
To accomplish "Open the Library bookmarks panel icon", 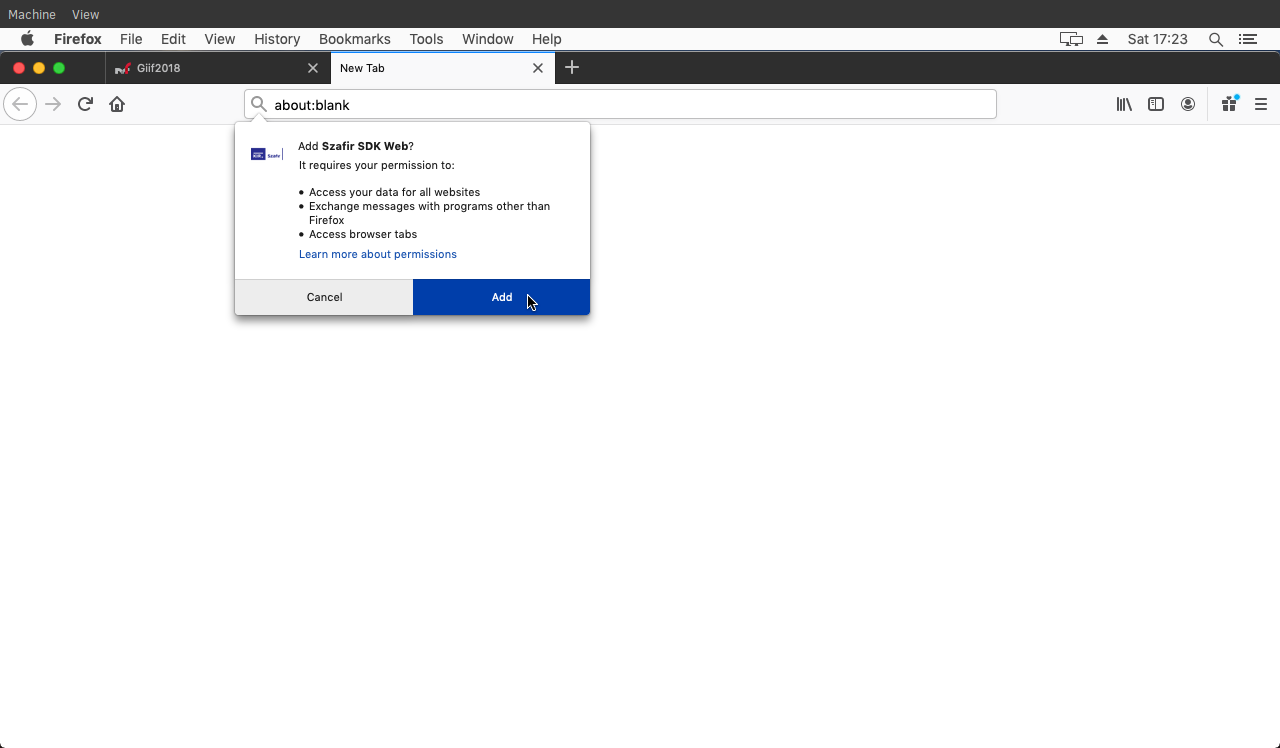I will pos(1124,104).
